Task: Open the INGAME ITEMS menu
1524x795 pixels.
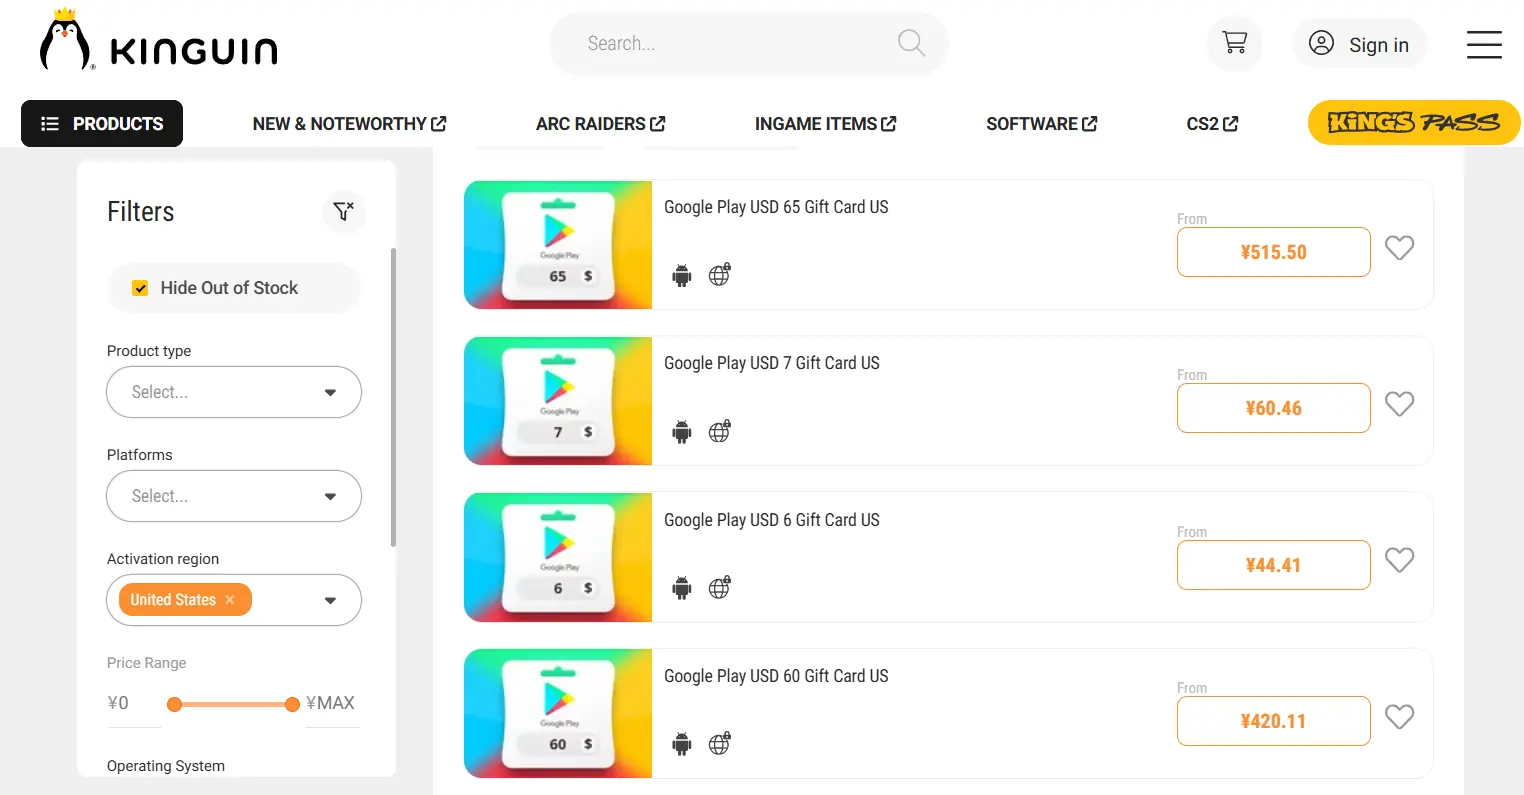Action: 824,123
